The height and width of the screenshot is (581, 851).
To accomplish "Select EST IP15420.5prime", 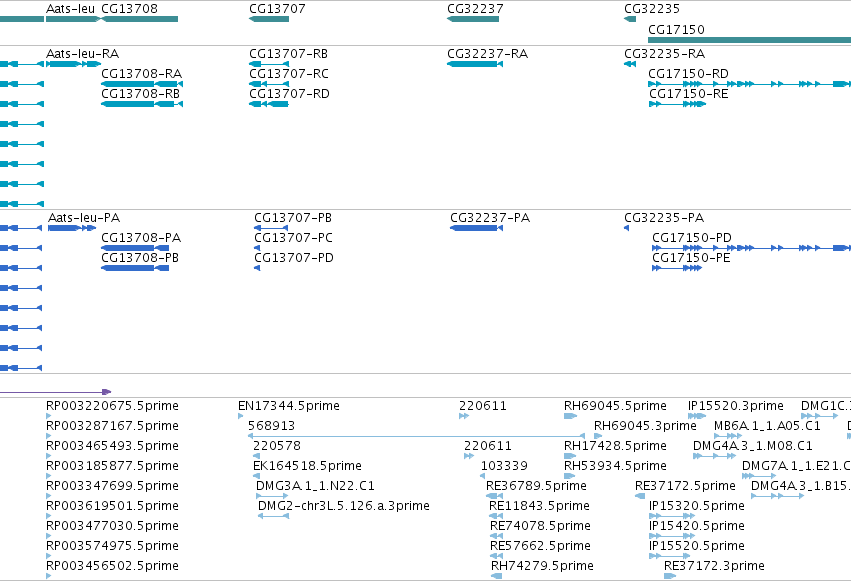I will 672,536.
